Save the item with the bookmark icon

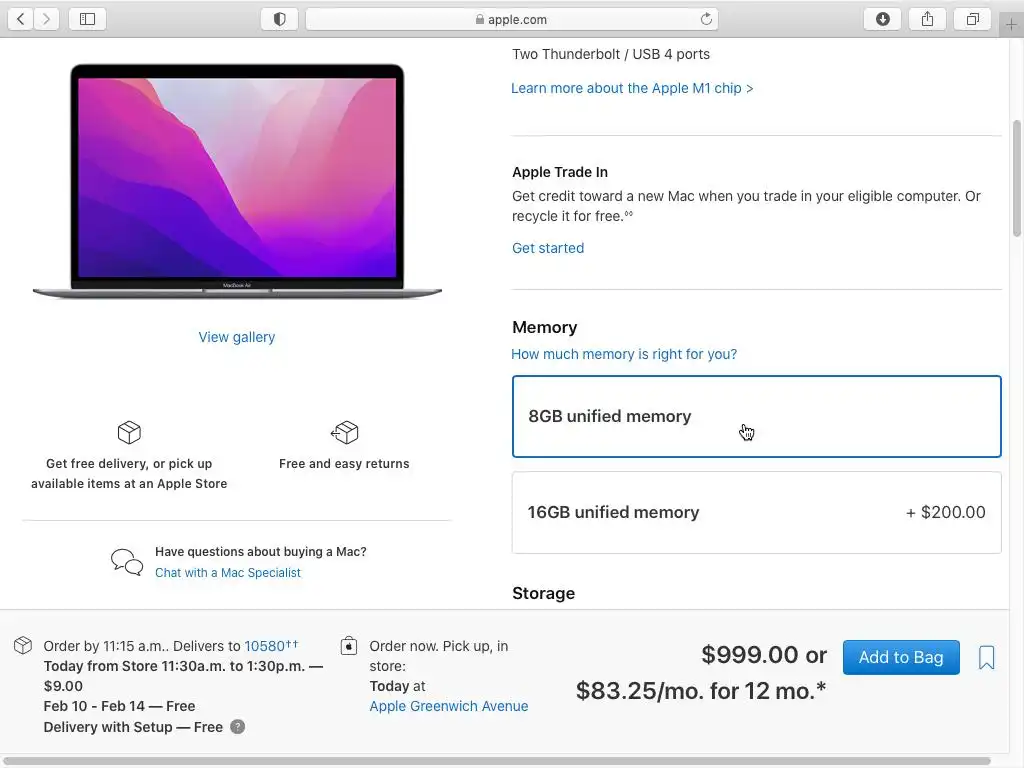(986, 657)
